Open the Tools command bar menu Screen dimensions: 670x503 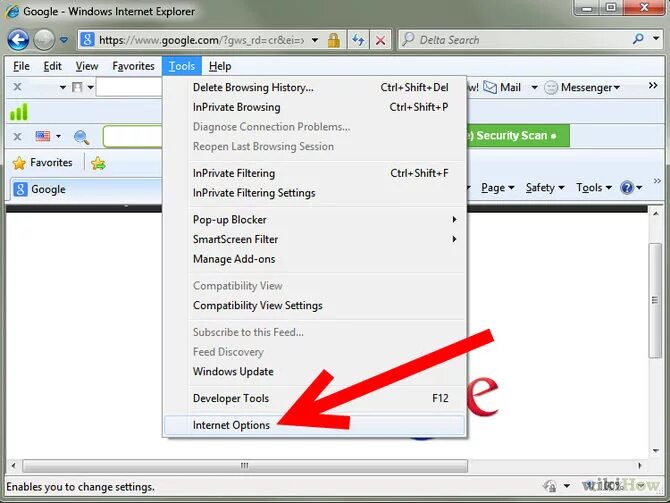pyautogui.click(x=594, y=188)
